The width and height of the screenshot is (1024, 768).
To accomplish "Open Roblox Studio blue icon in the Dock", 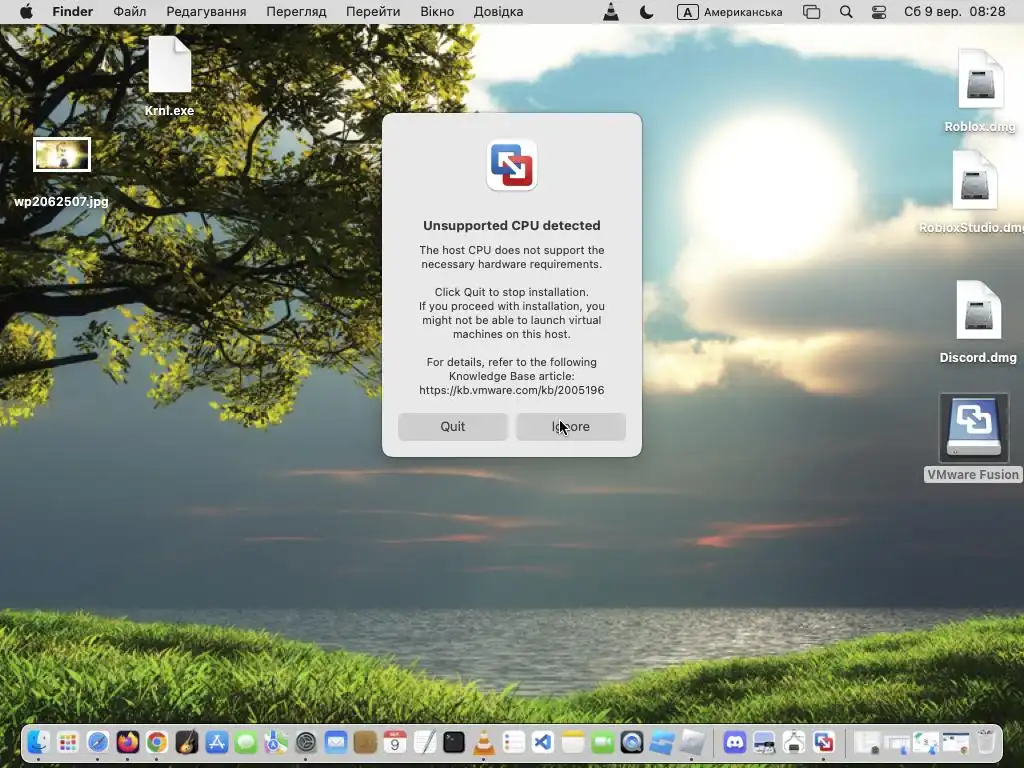I will [x=662, y=743].
